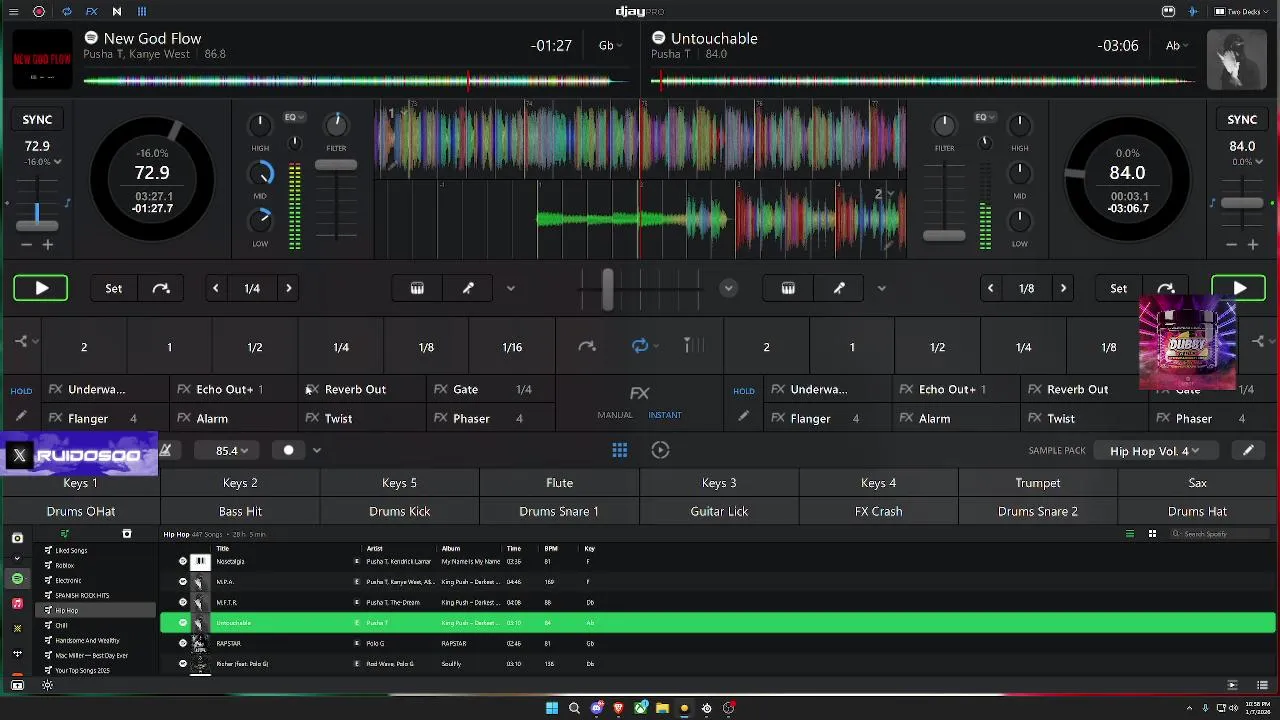This screenshot has width=1280, height=720.
Task: Open the Apple Music source in library sidebar
Action: [17, 603]
